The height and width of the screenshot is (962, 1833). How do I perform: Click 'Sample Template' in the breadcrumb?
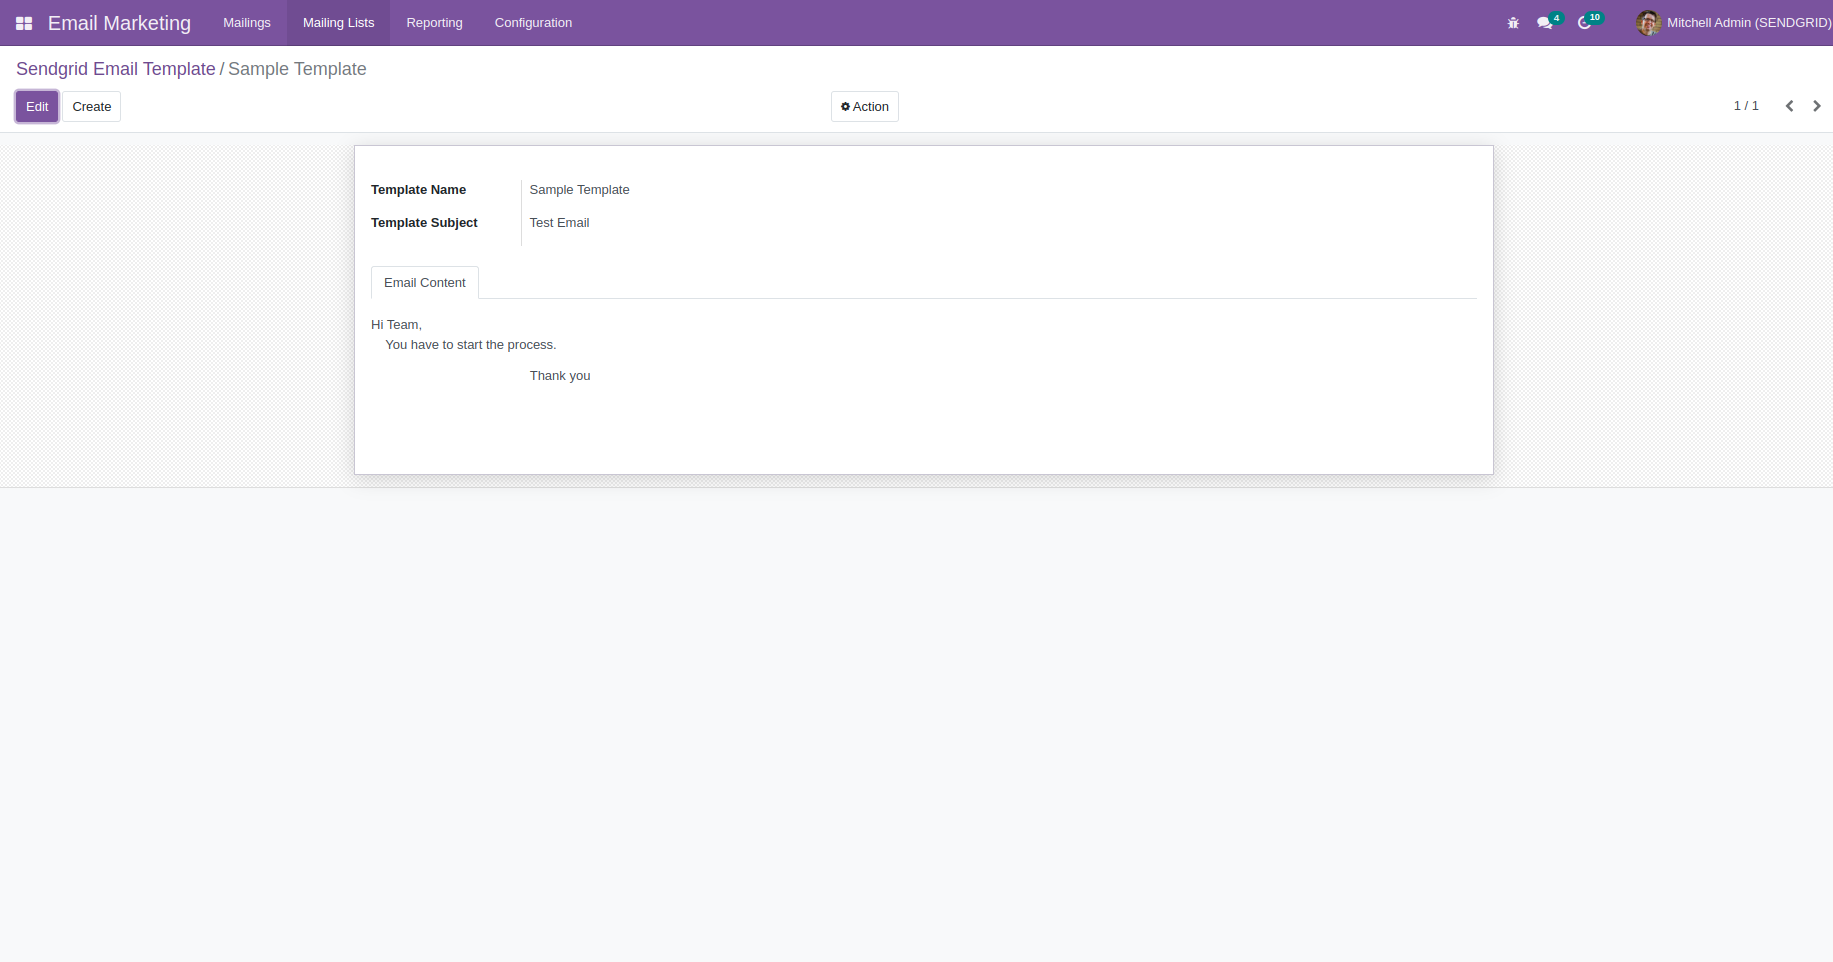[297, 69]
